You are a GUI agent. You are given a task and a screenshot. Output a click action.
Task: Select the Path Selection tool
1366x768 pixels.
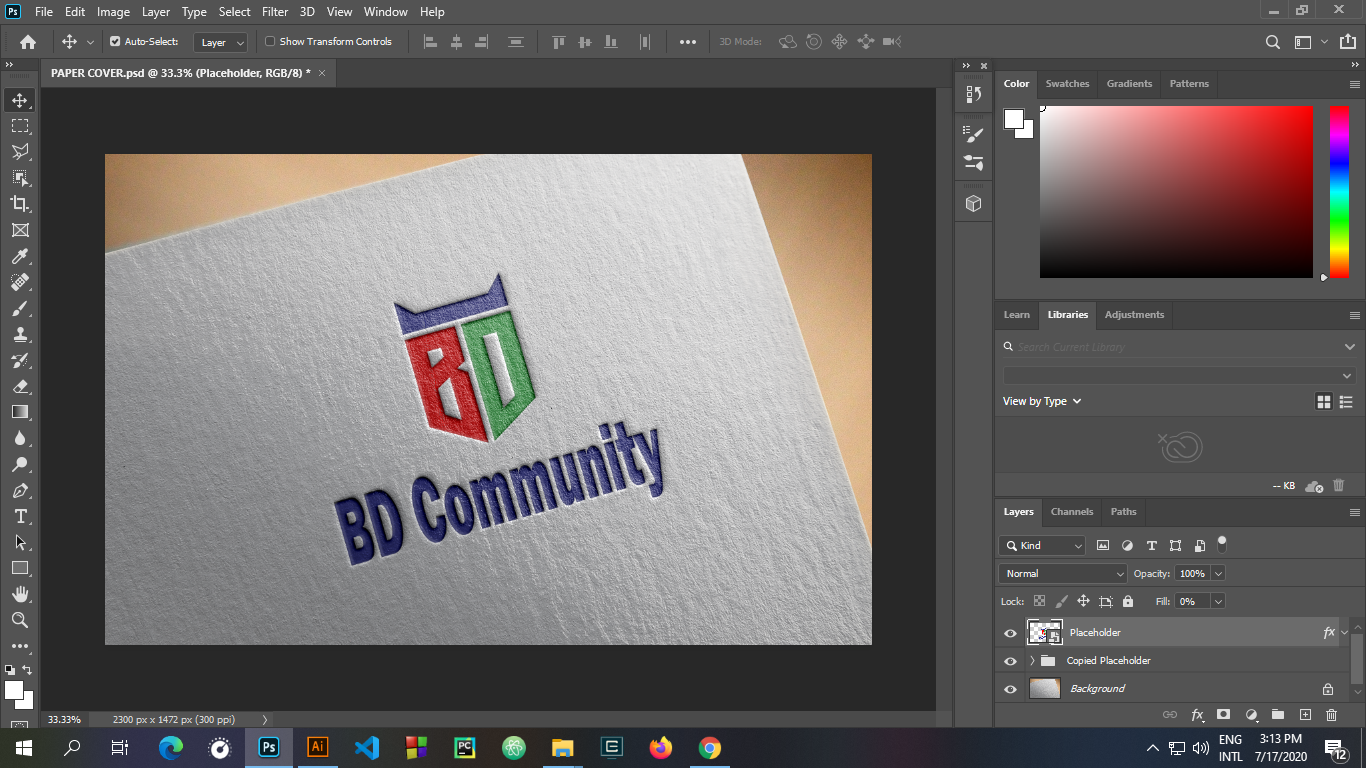20,542
